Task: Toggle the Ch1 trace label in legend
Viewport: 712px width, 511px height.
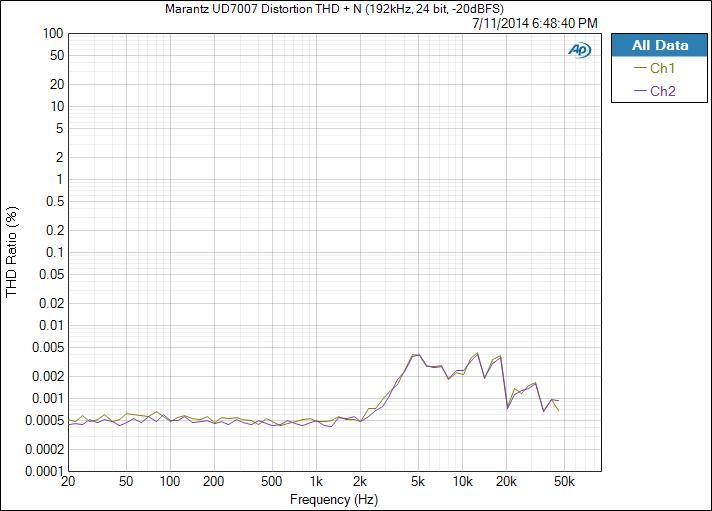Action: 663,69
